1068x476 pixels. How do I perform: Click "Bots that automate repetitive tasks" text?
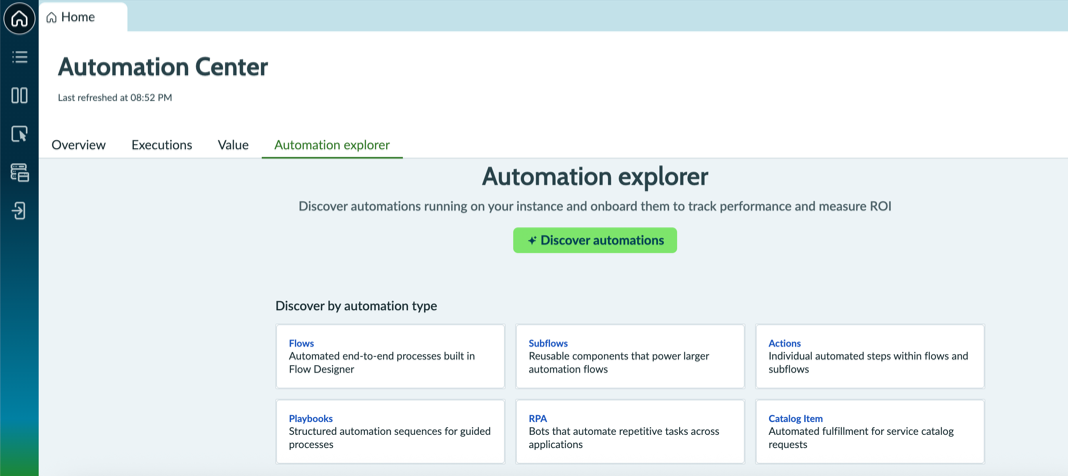click(x=613, y=432)
